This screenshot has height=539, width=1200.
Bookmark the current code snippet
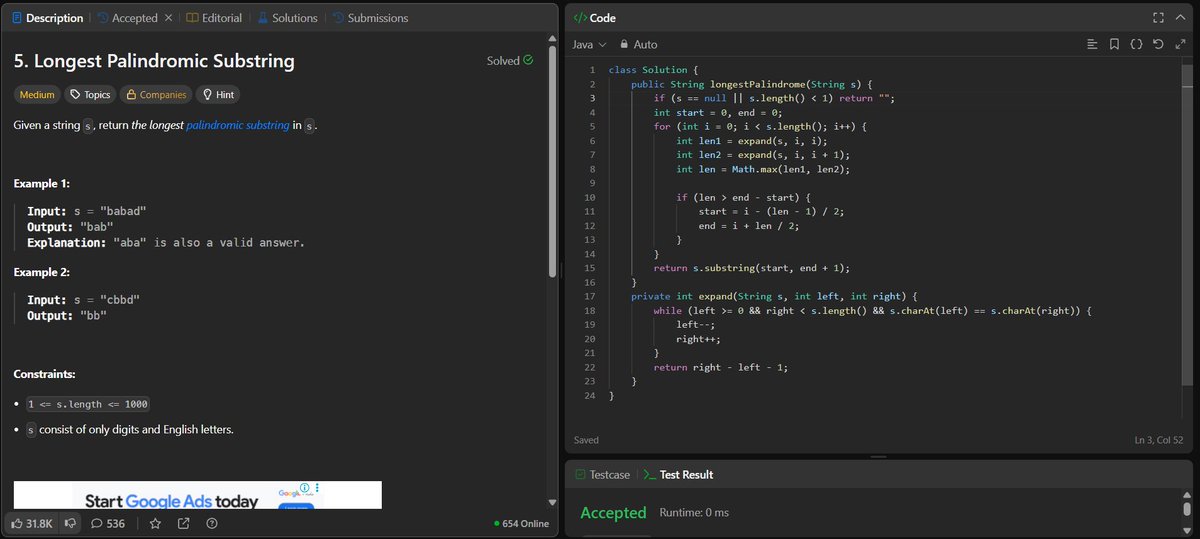pos(1114,44)
